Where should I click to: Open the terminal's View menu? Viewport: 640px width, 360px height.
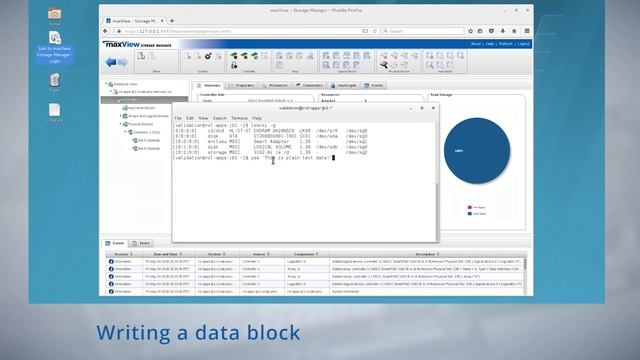[x=203, y=118]
